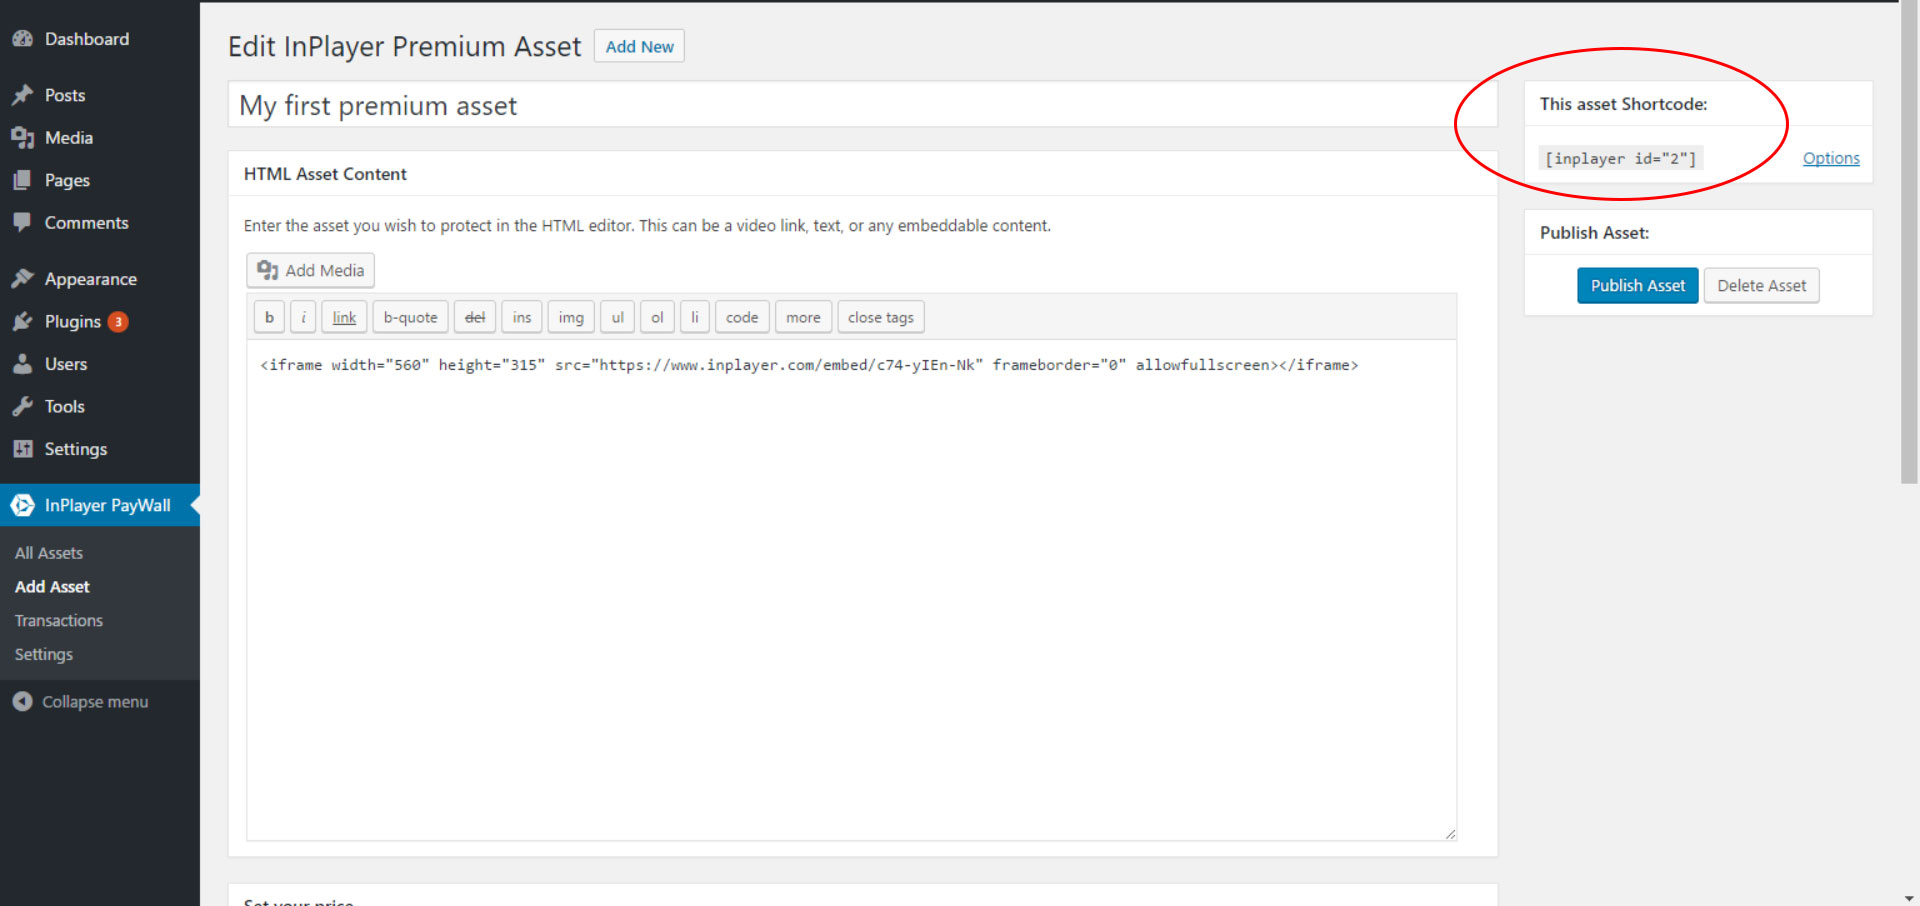1920x906 pixels.
Task: Insert a link via link button
Action: 344,317
